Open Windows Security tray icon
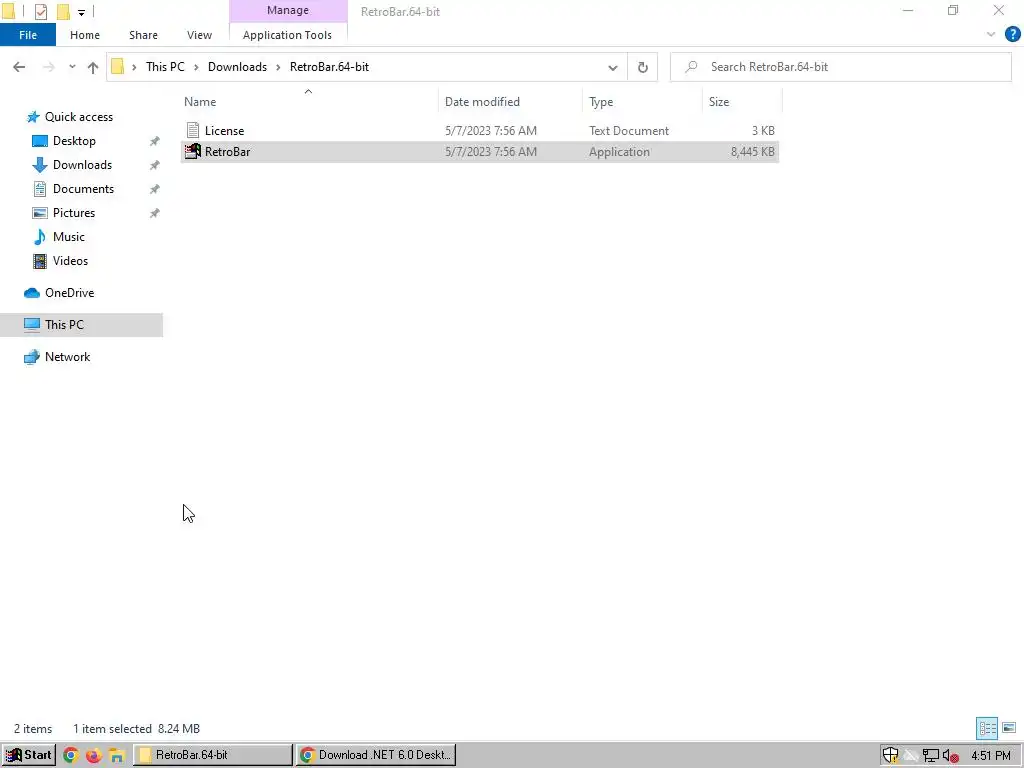Viewport: 1024px width, 768px height. tap(890, 756)
